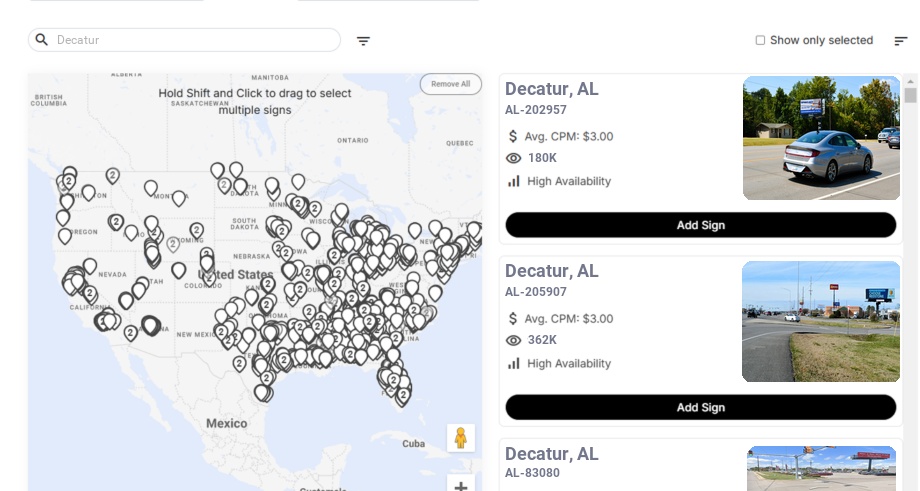
Task: Click the Remove All button on map
Action: (450, 84)
